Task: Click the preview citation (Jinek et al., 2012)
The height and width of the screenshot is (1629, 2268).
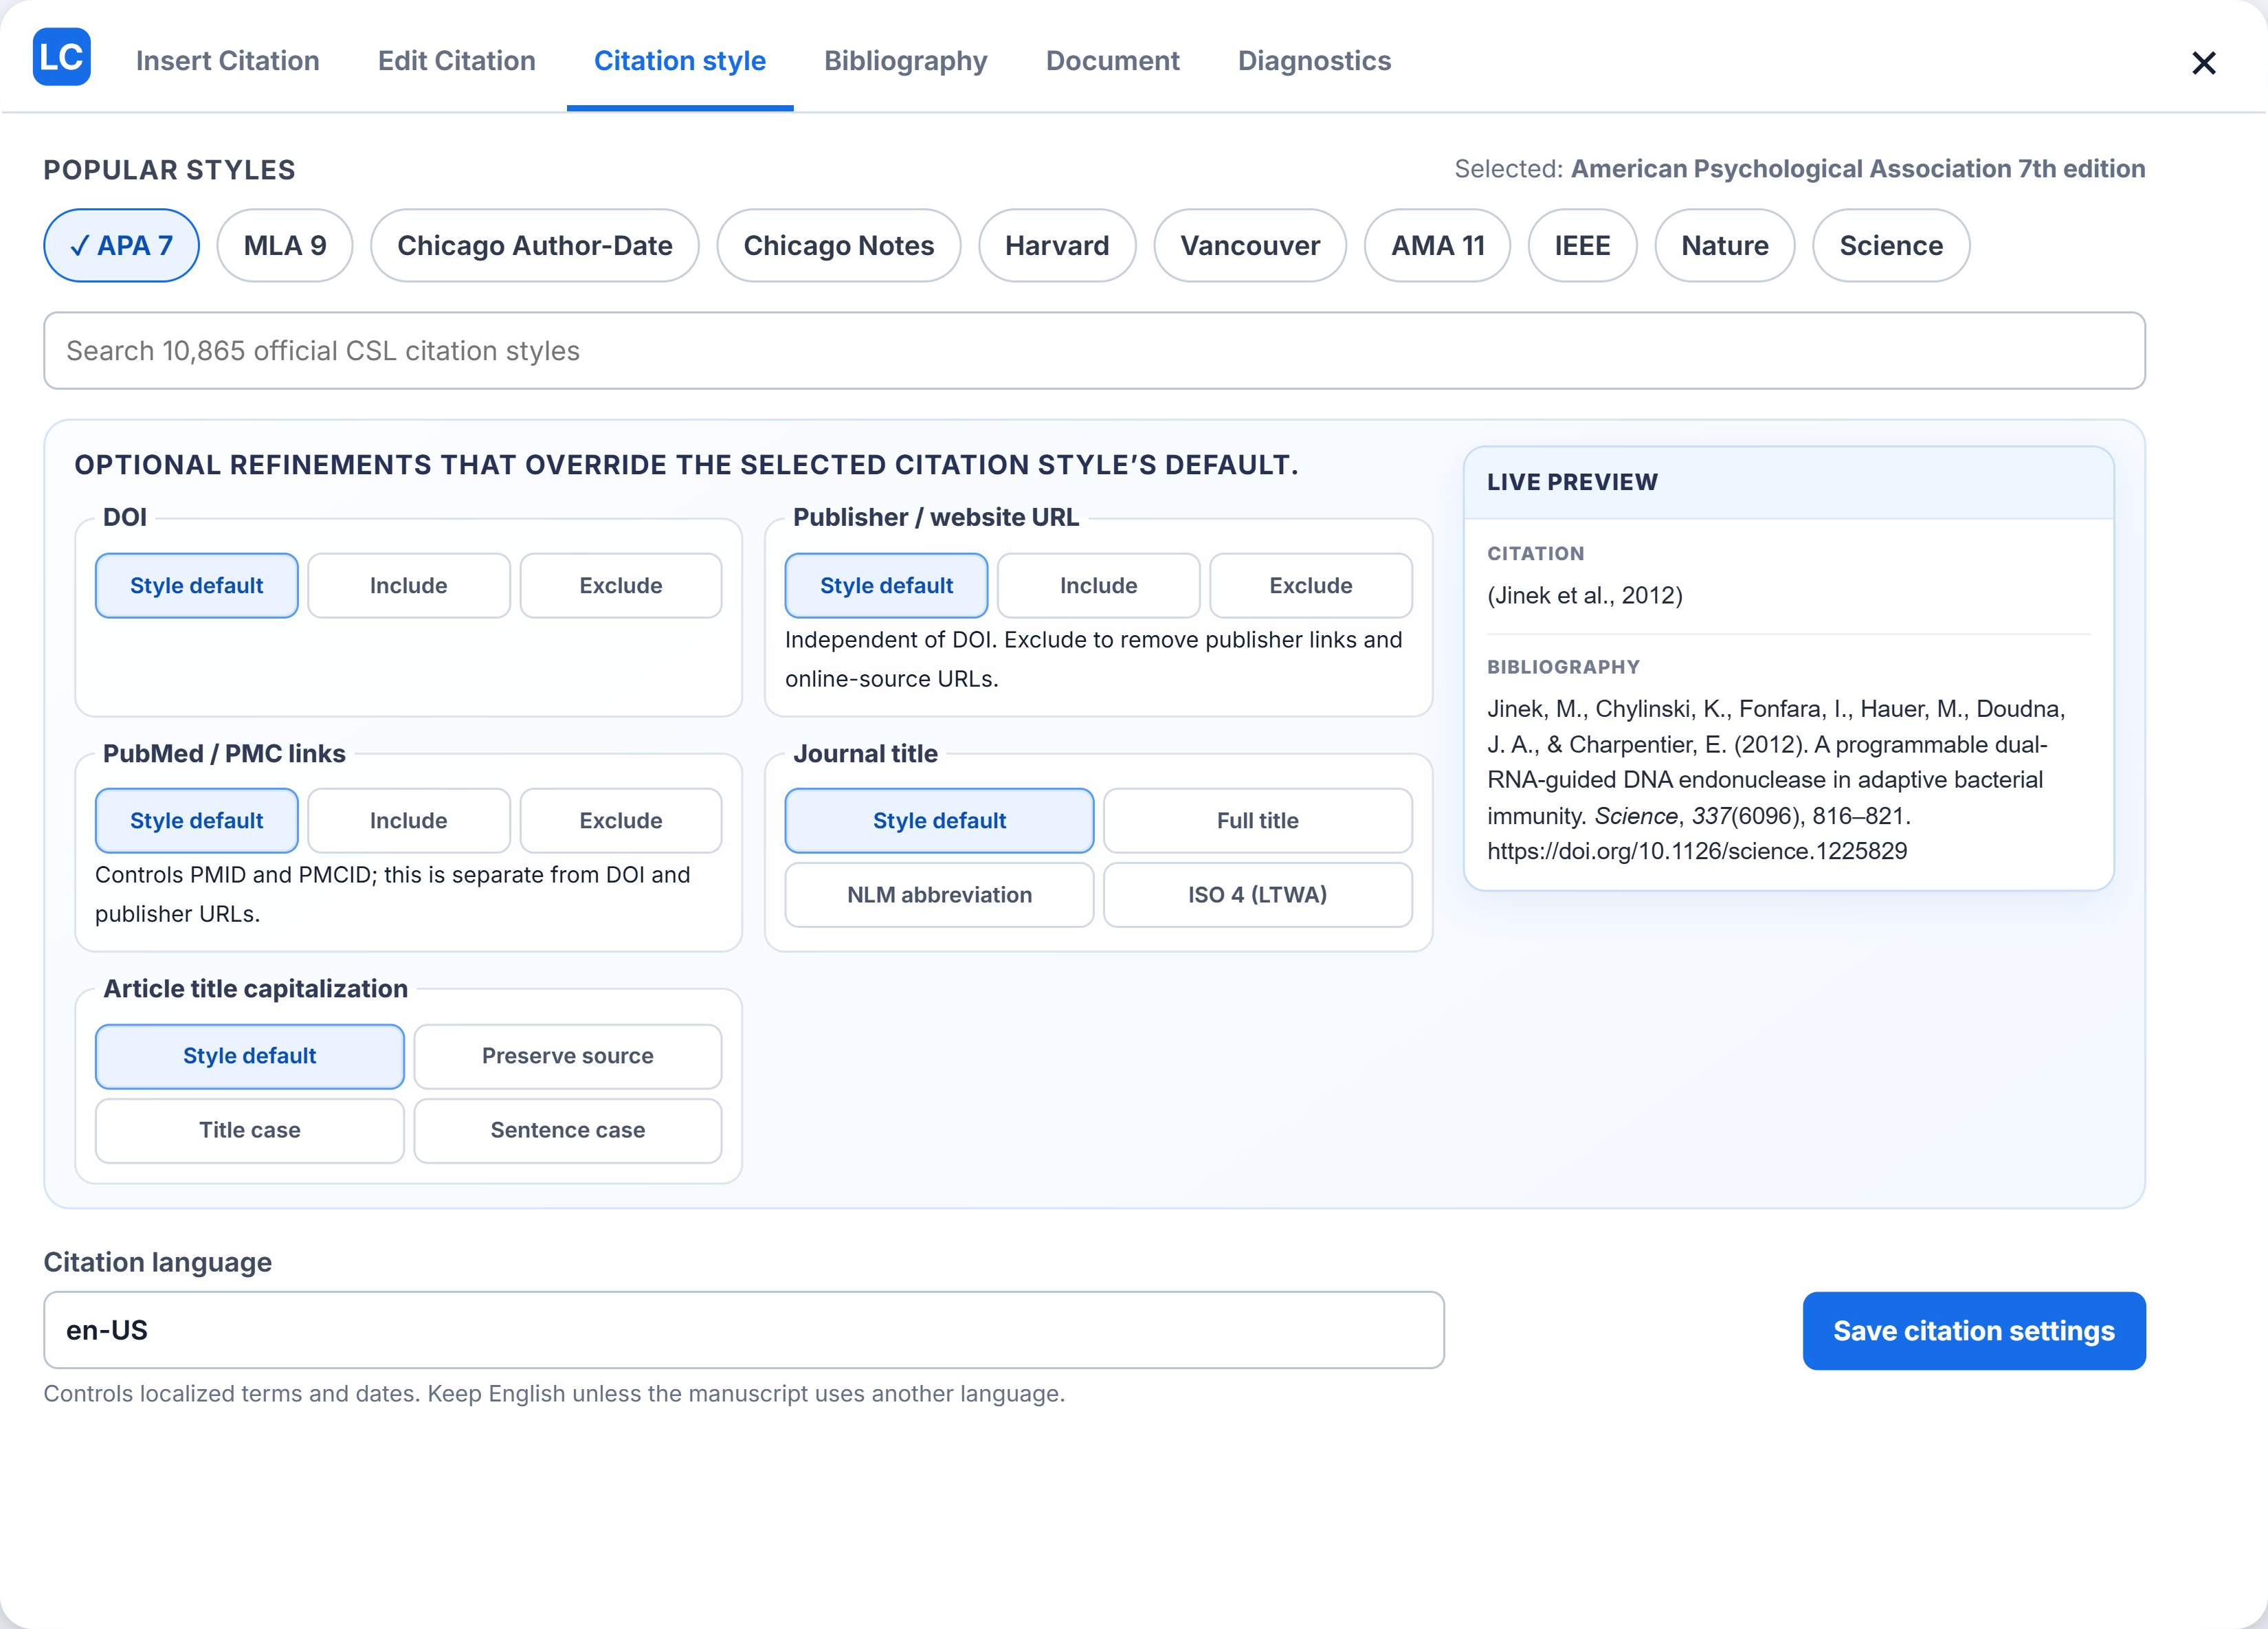Action: (x=1585, y=596)
